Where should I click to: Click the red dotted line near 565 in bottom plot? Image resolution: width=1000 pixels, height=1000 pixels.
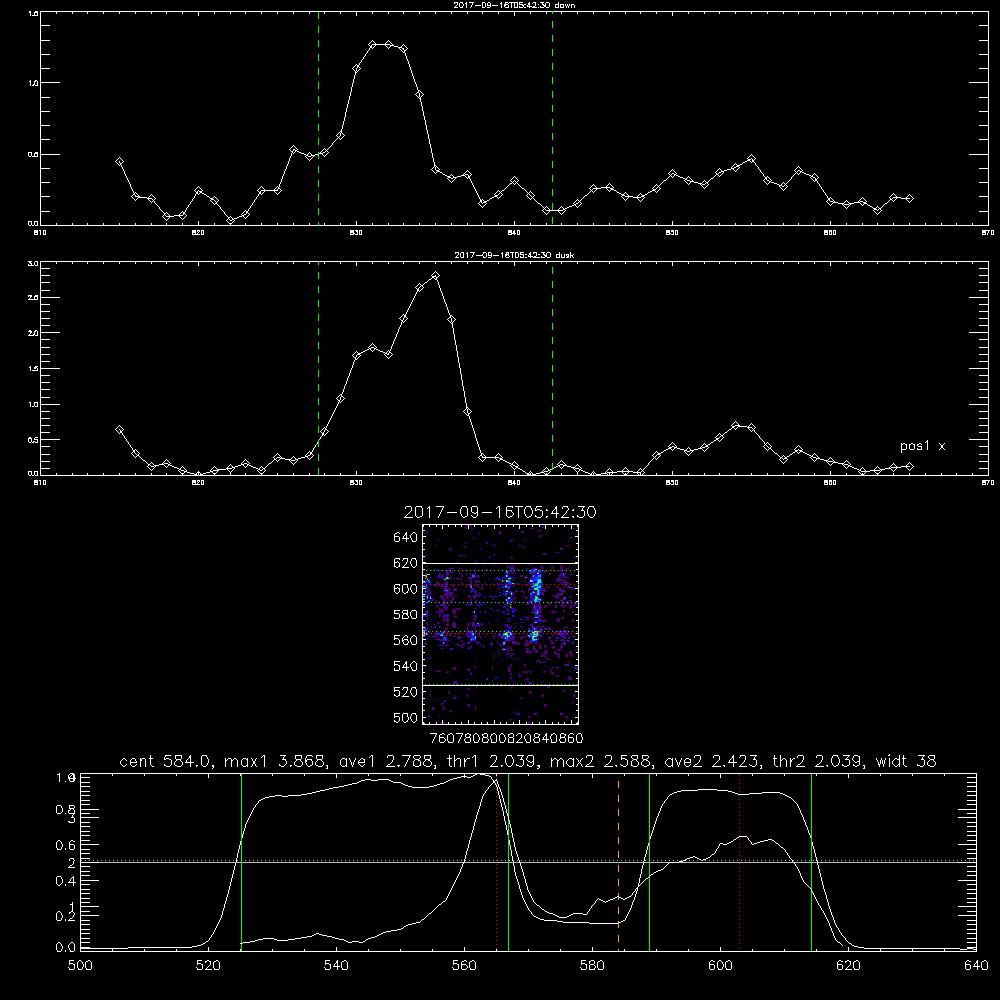click(x=496, y=861)
